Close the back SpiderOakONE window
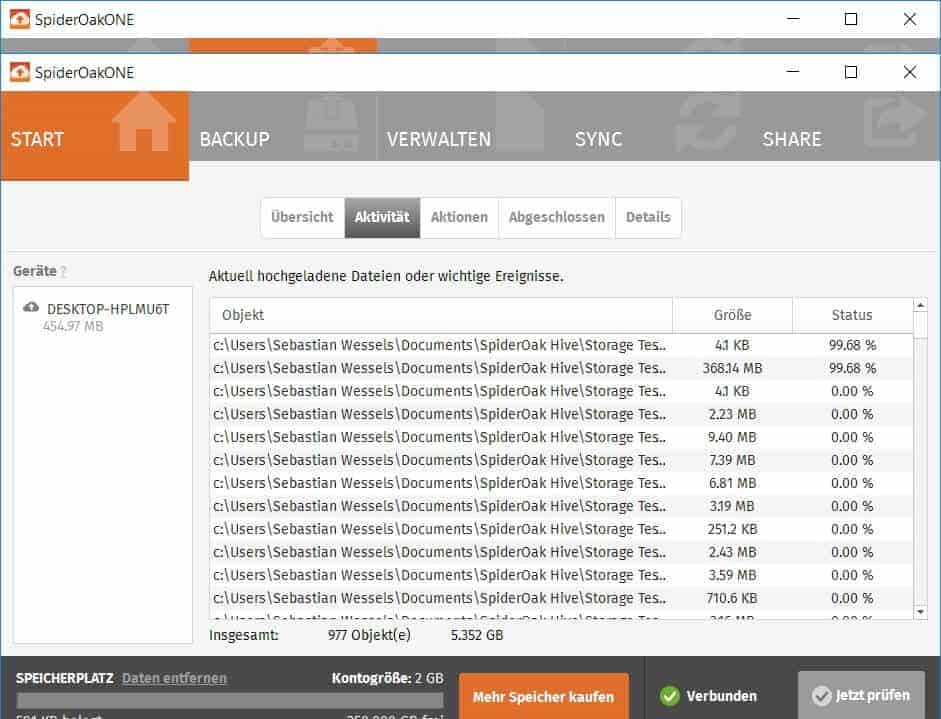941x719 pixels. click(x=910, y=19)
